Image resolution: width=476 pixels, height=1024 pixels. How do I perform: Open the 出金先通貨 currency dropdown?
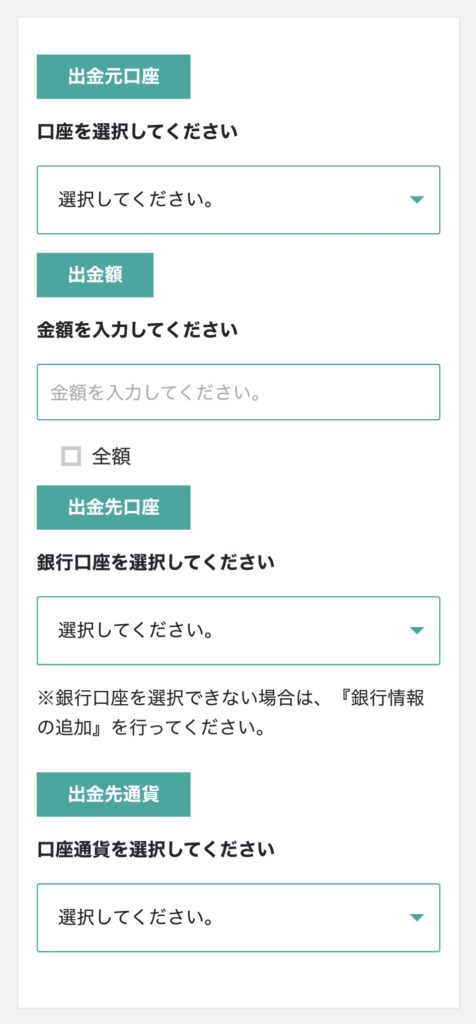(238, 918)
